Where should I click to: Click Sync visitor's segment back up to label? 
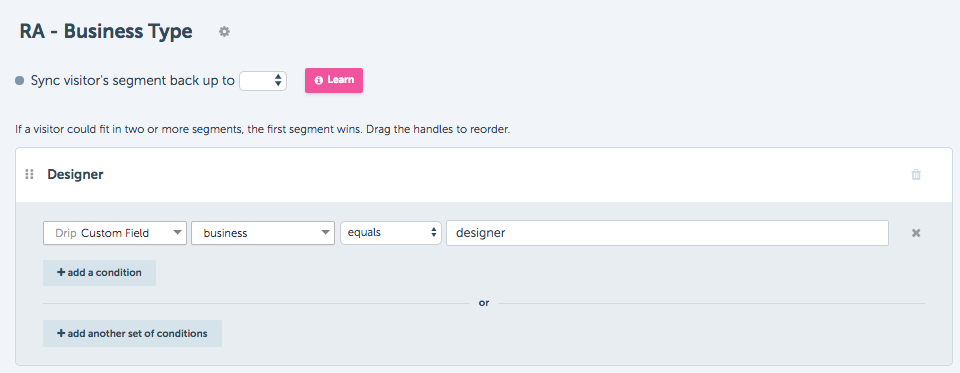pos(133,81)
